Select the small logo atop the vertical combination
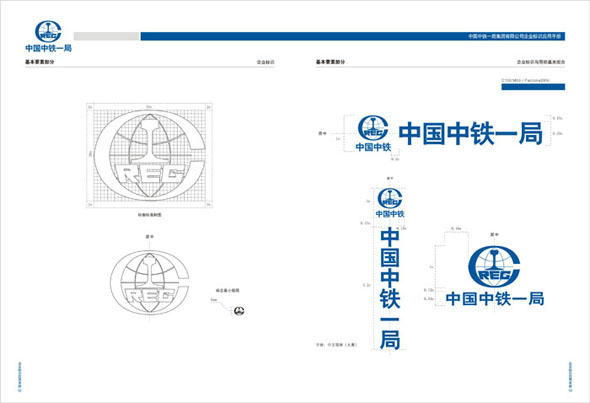Screen dimensions: 590x403 [x=390, y=199]
